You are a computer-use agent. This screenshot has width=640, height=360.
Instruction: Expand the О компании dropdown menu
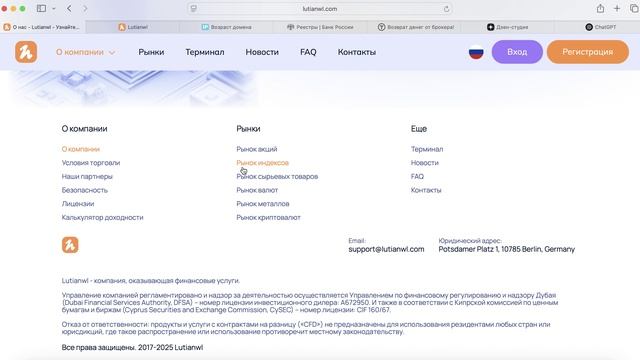(86, 52)
